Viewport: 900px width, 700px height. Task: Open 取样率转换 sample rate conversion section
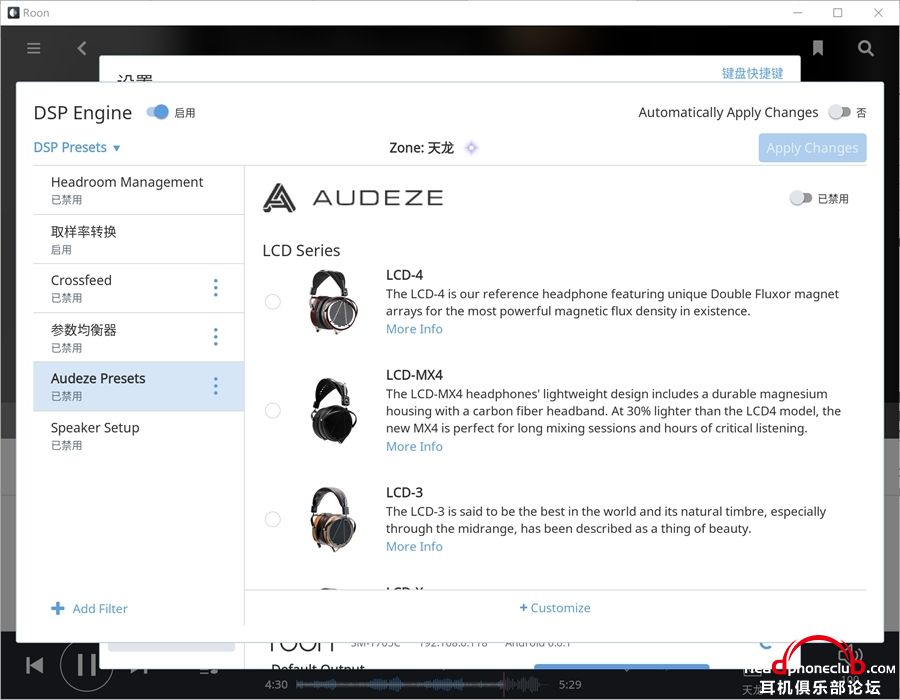pos(138,240)
